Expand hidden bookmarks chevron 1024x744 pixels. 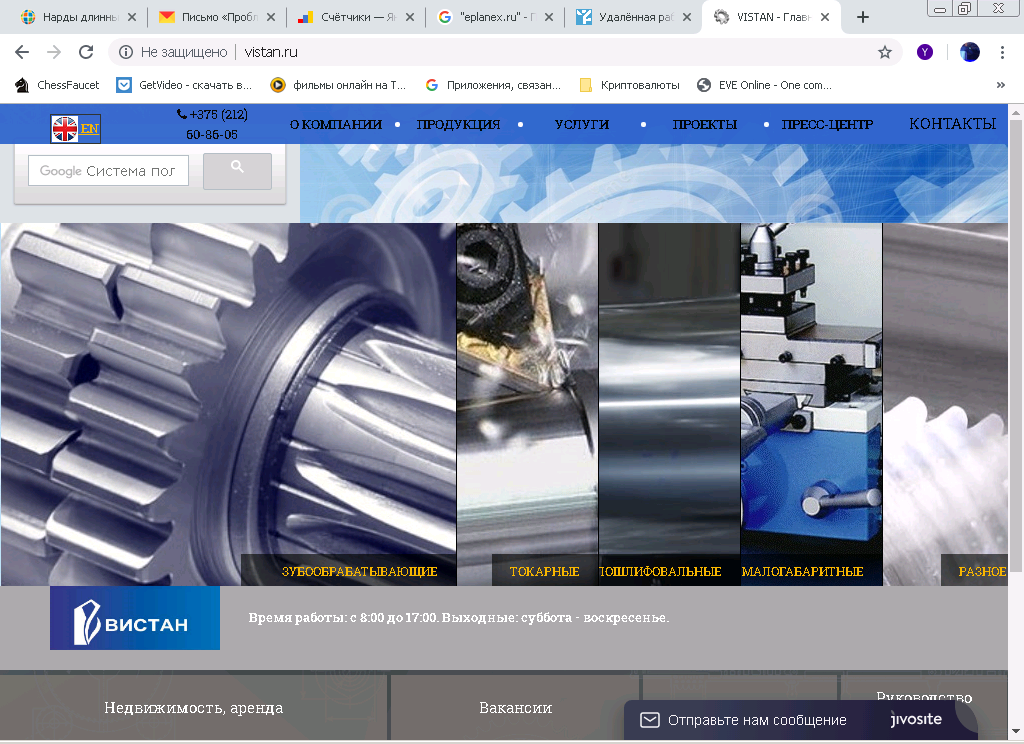1000,85
